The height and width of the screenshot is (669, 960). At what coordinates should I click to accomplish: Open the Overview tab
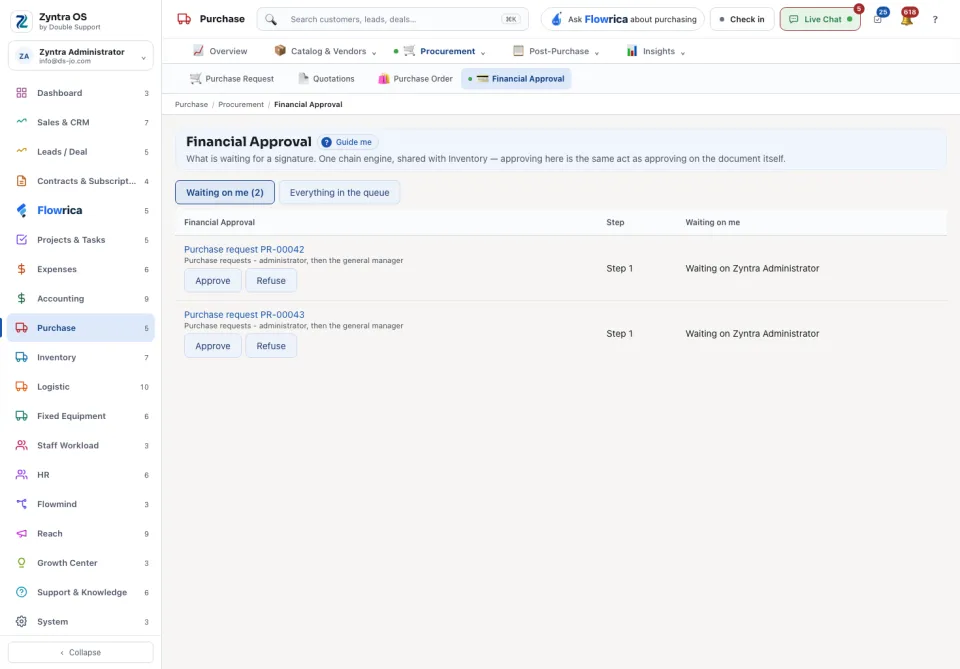pos(220,51)
